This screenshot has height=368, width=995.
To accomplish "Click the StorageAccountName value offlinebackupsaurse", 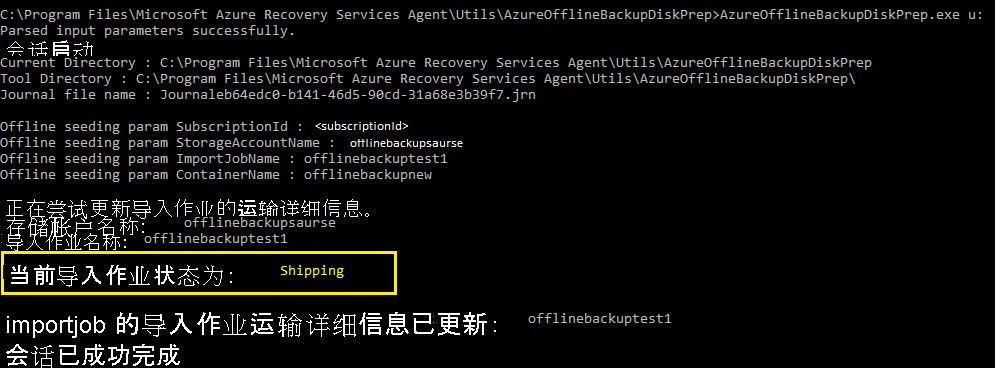I will pyautogui.click(x=406, y=143).
